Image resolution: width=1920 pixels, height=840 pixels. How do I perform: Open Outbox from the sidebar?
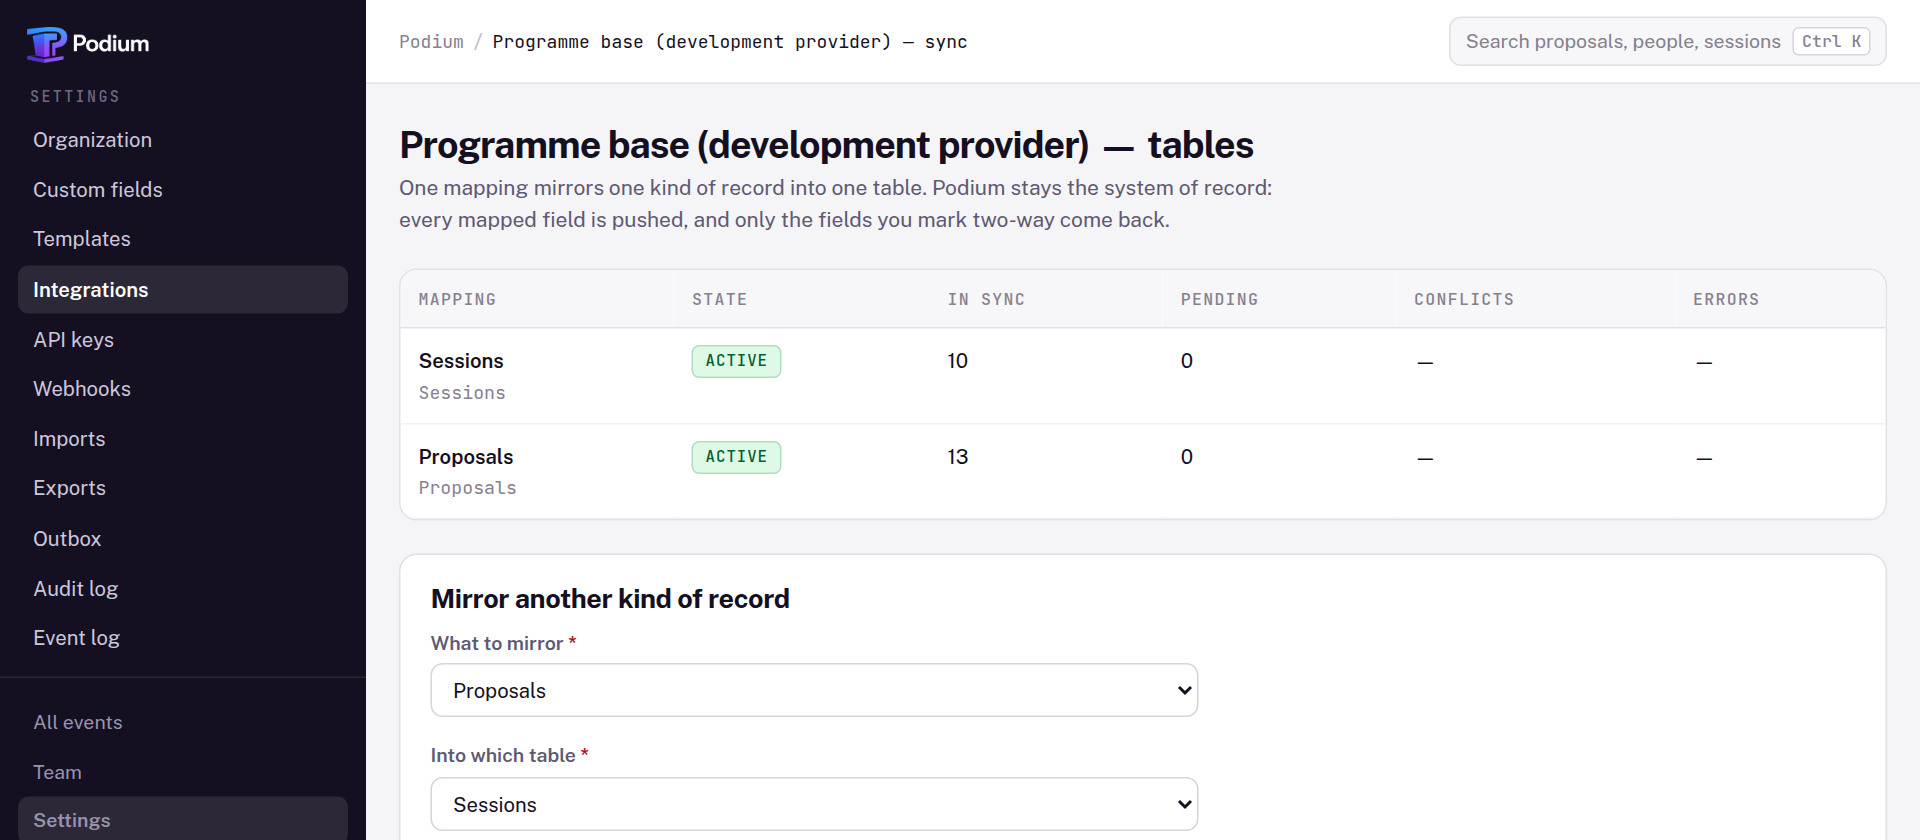click(x=183, y=539)
